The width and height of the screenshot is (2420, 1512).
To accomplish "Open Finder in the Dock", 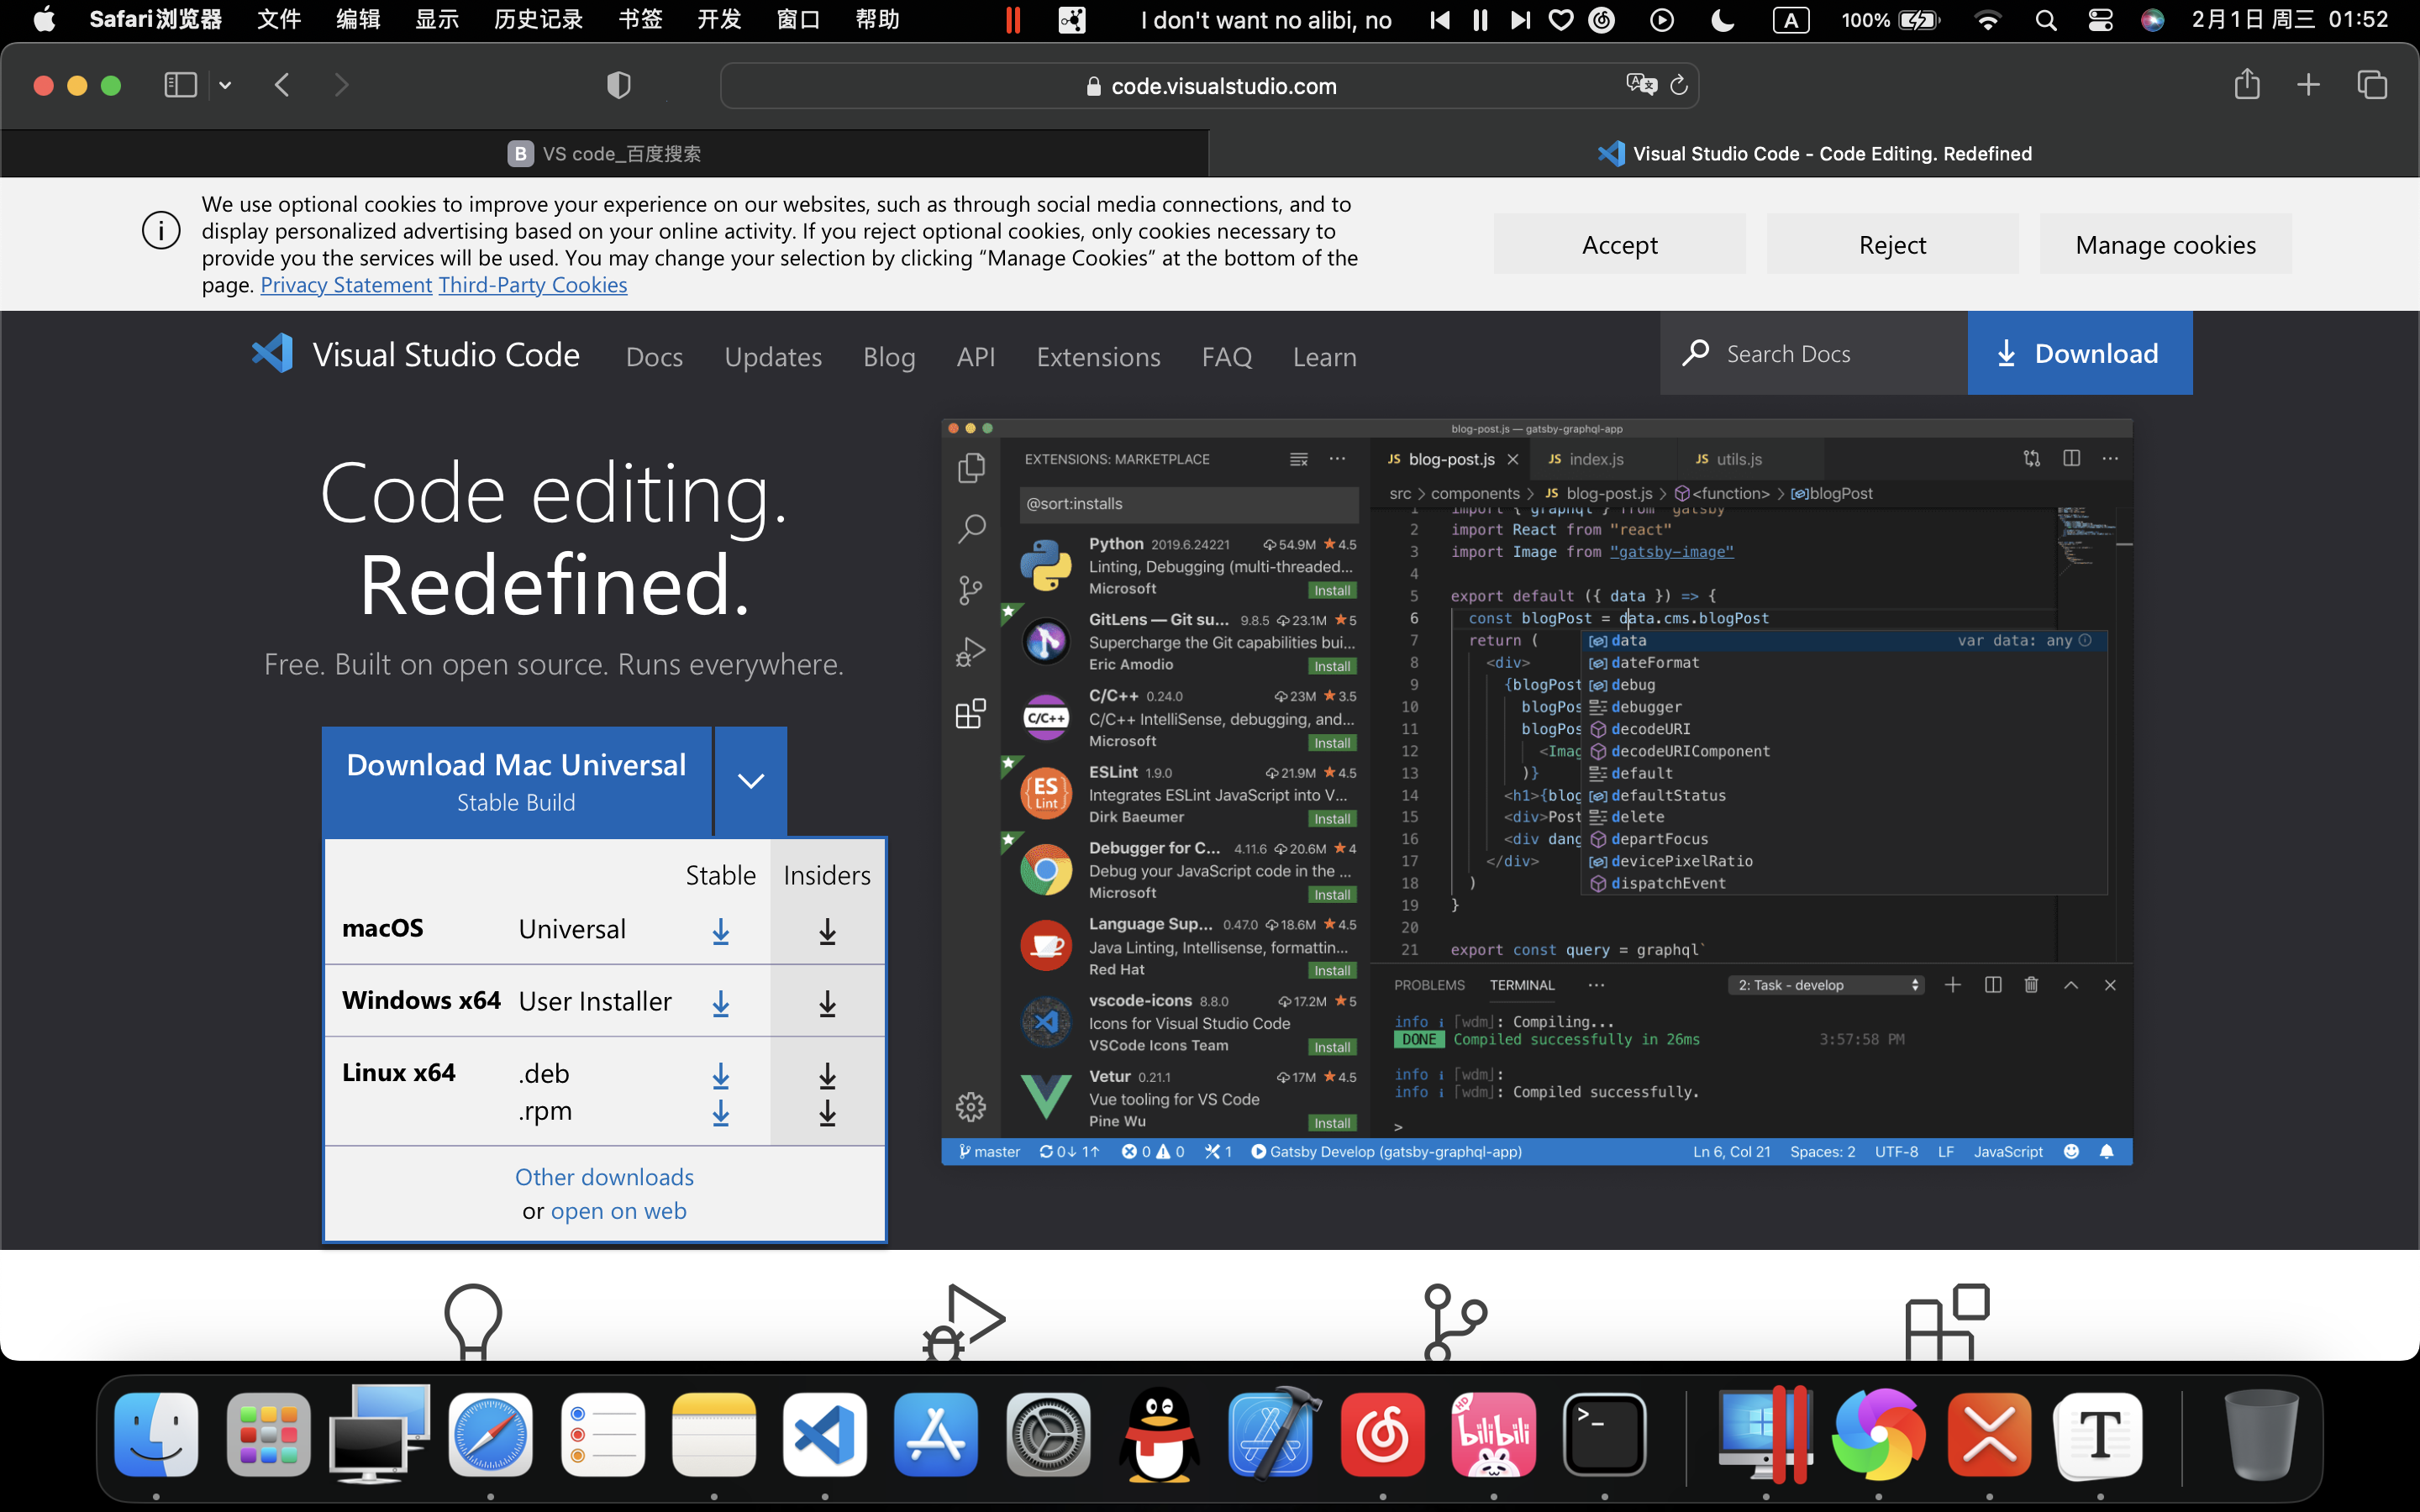I will [156, 1434].
